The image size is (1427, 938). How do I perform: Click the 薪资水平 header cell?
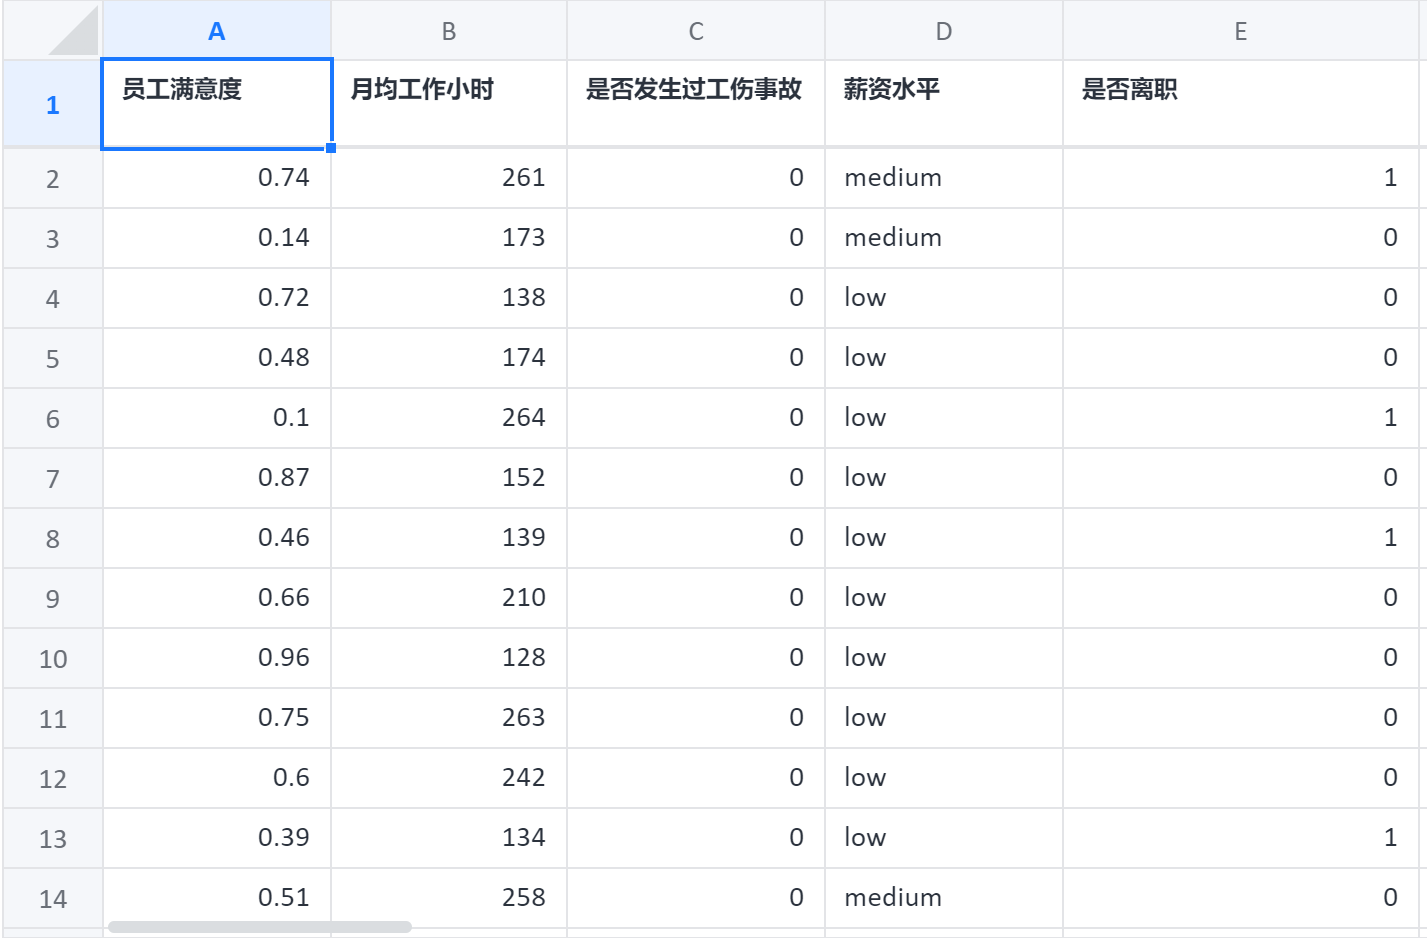tap(943, 103)
